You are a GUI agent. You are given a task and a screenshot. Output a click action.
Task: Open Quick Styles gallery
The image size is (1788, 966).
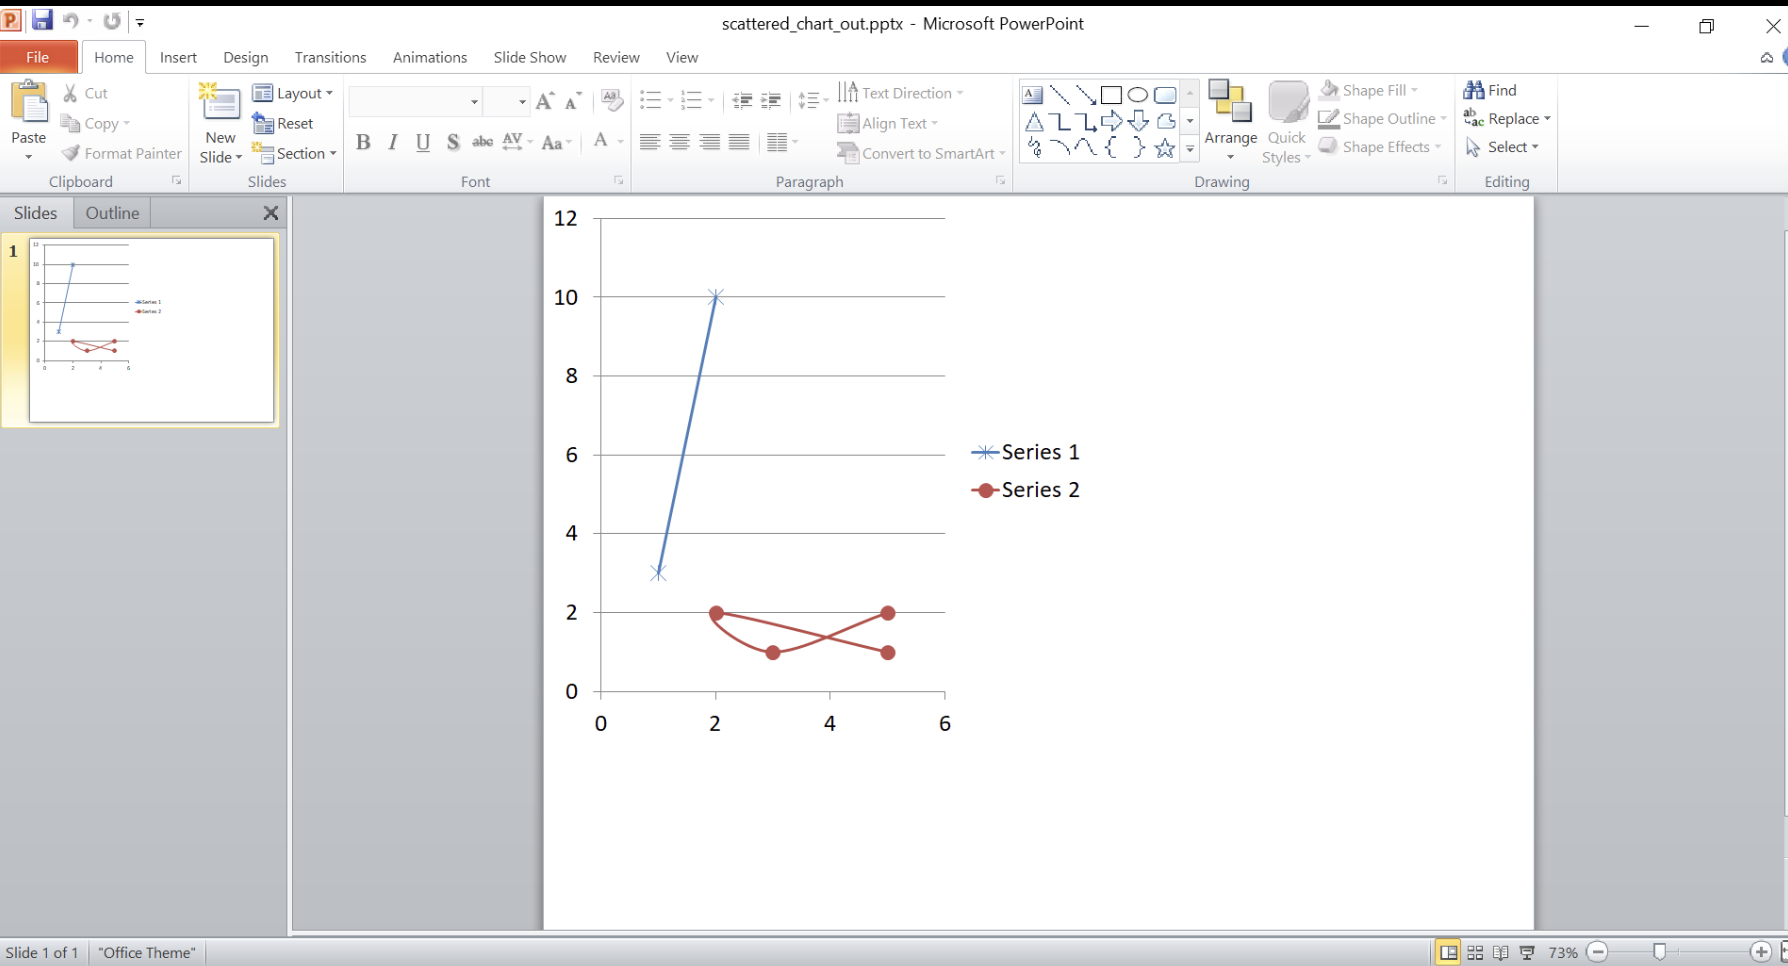1286,110
